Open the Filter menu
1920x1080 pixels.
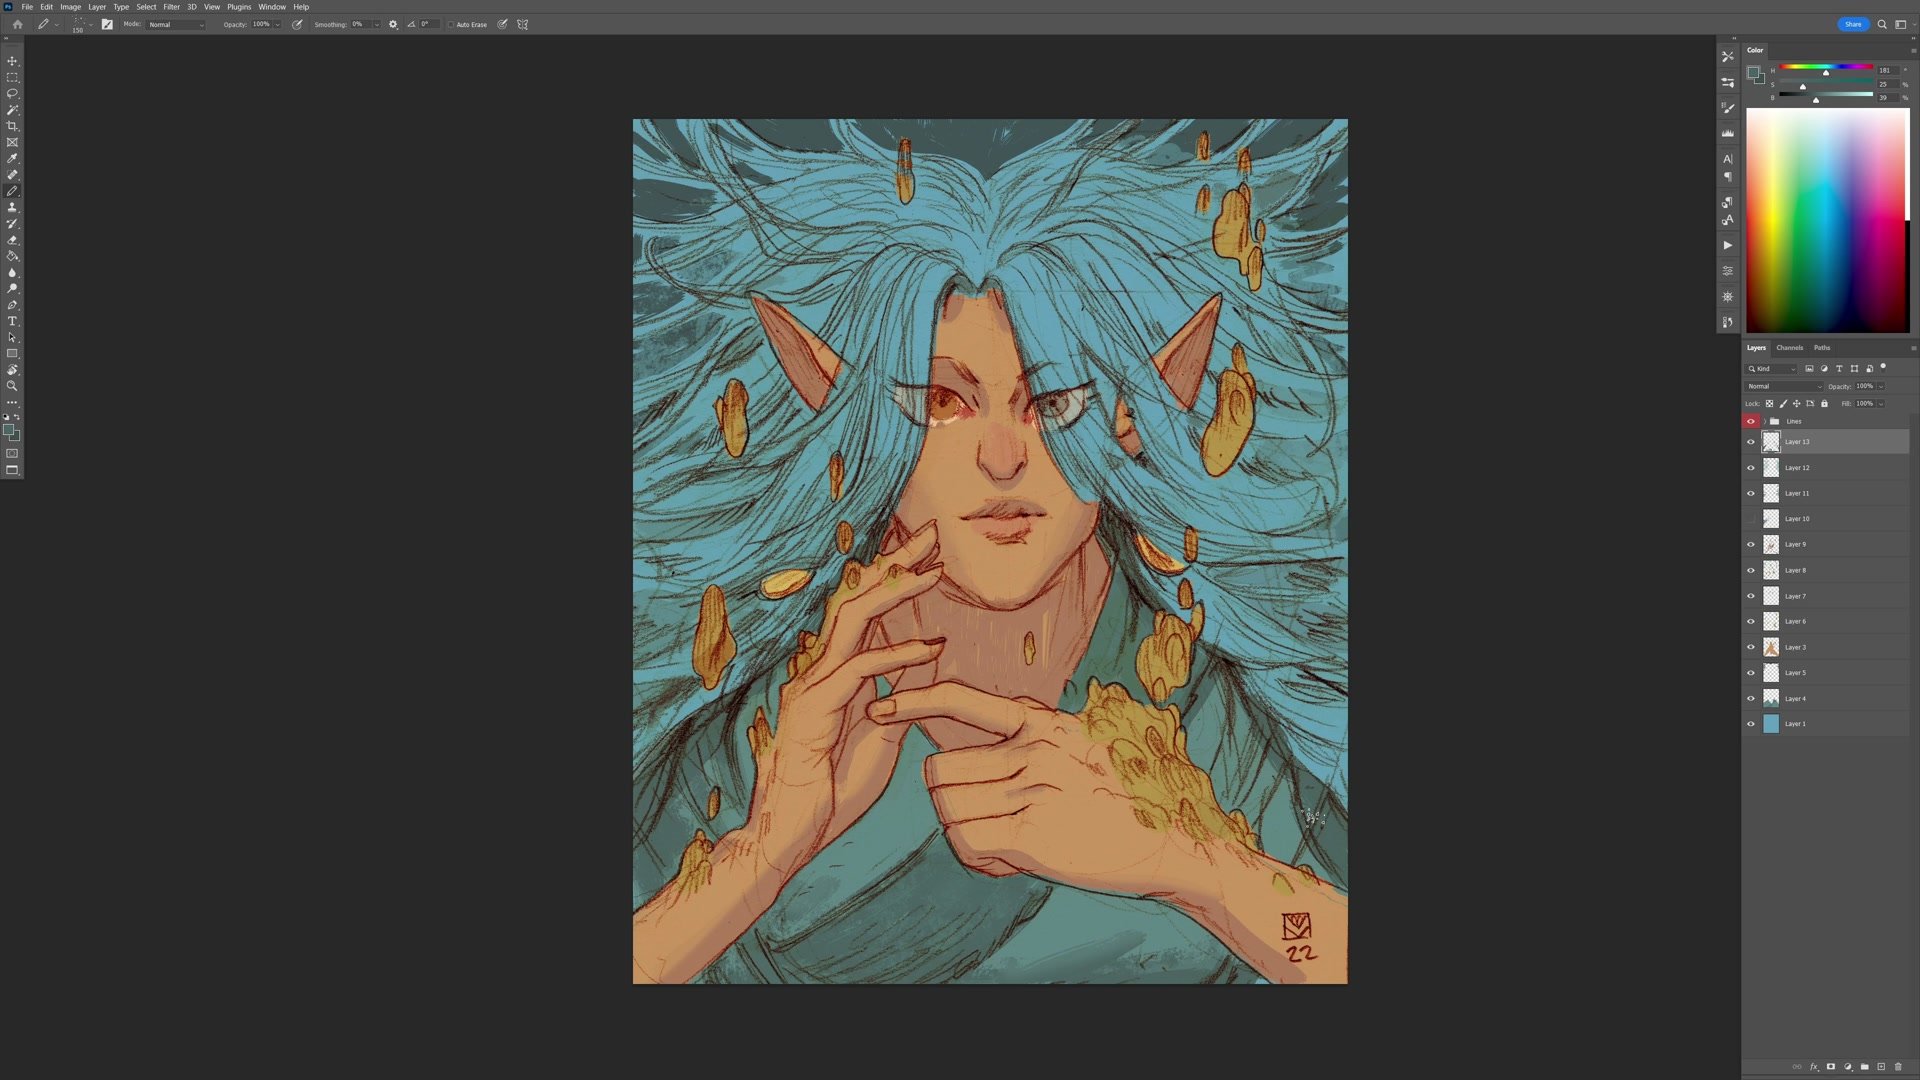click(x=171, y=7)
